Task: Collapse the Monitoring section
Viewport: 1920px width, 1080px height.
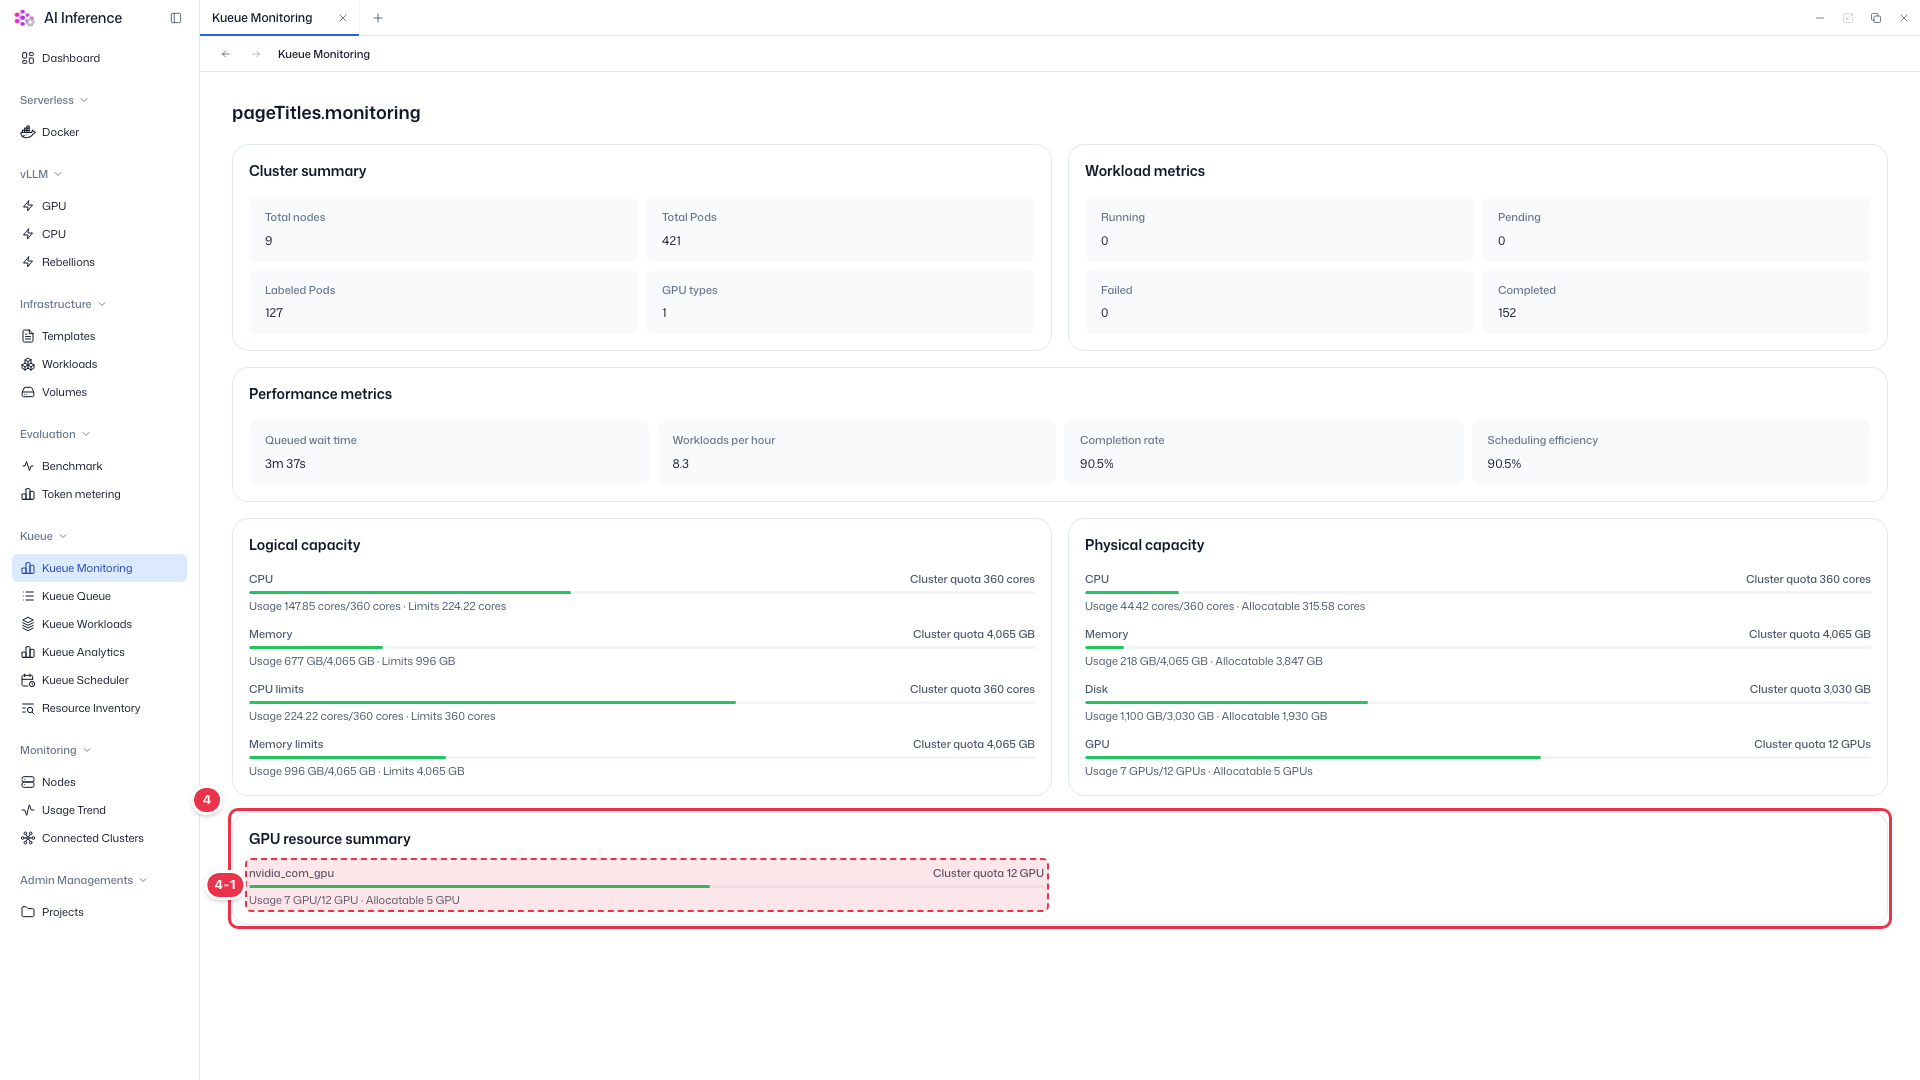Action: pyautogui.click(x=56, y=750)
